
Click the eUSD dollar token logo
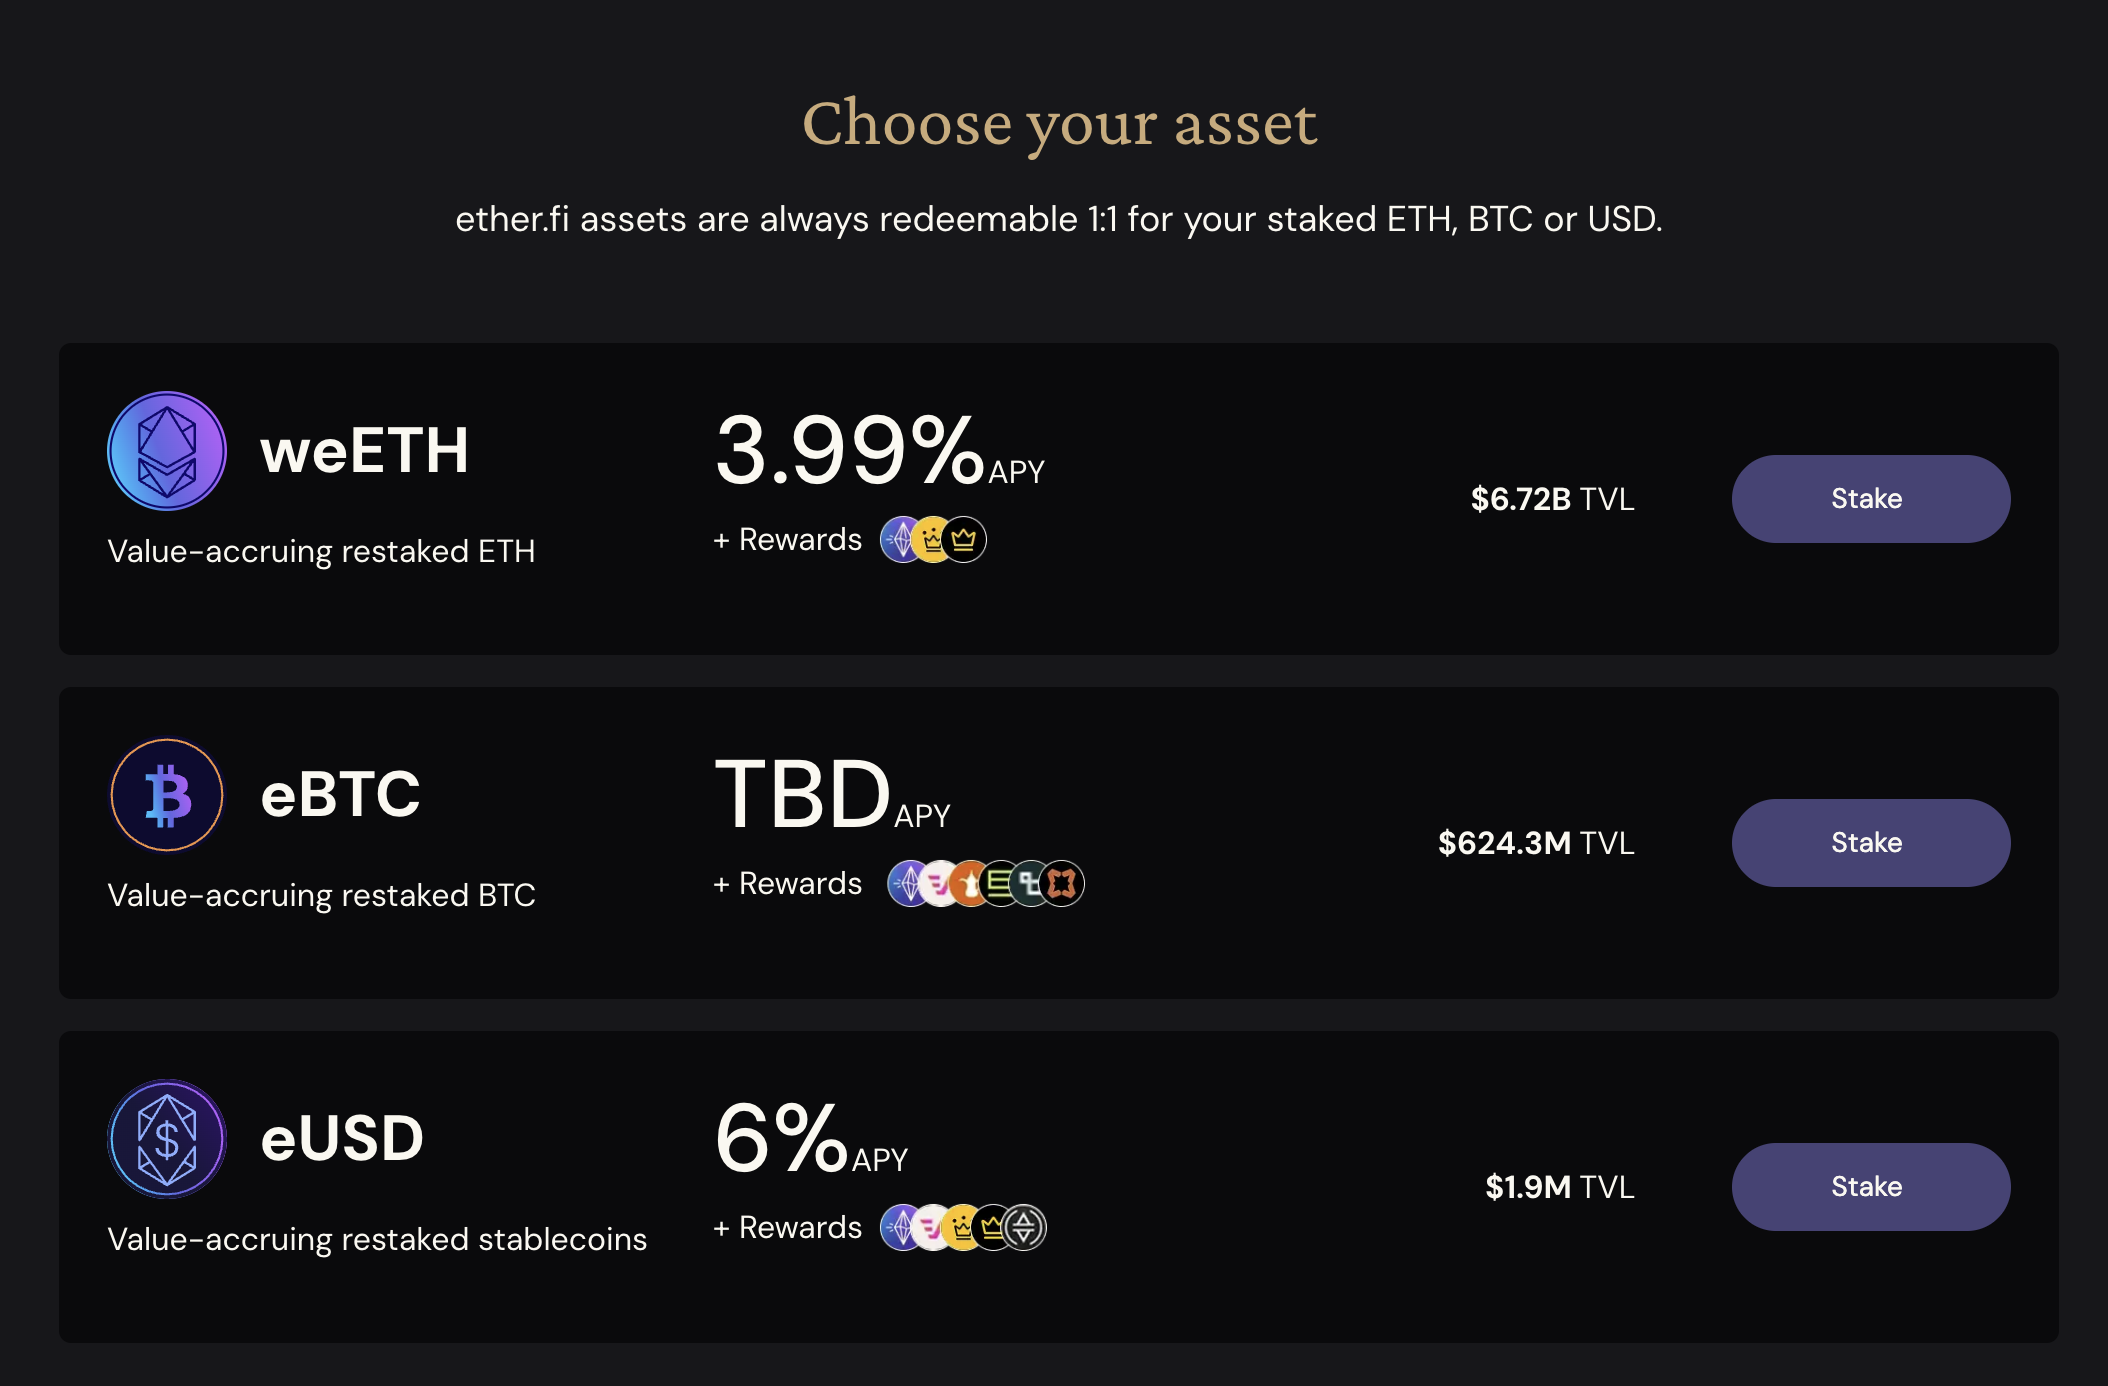[x=167, y=1139]
